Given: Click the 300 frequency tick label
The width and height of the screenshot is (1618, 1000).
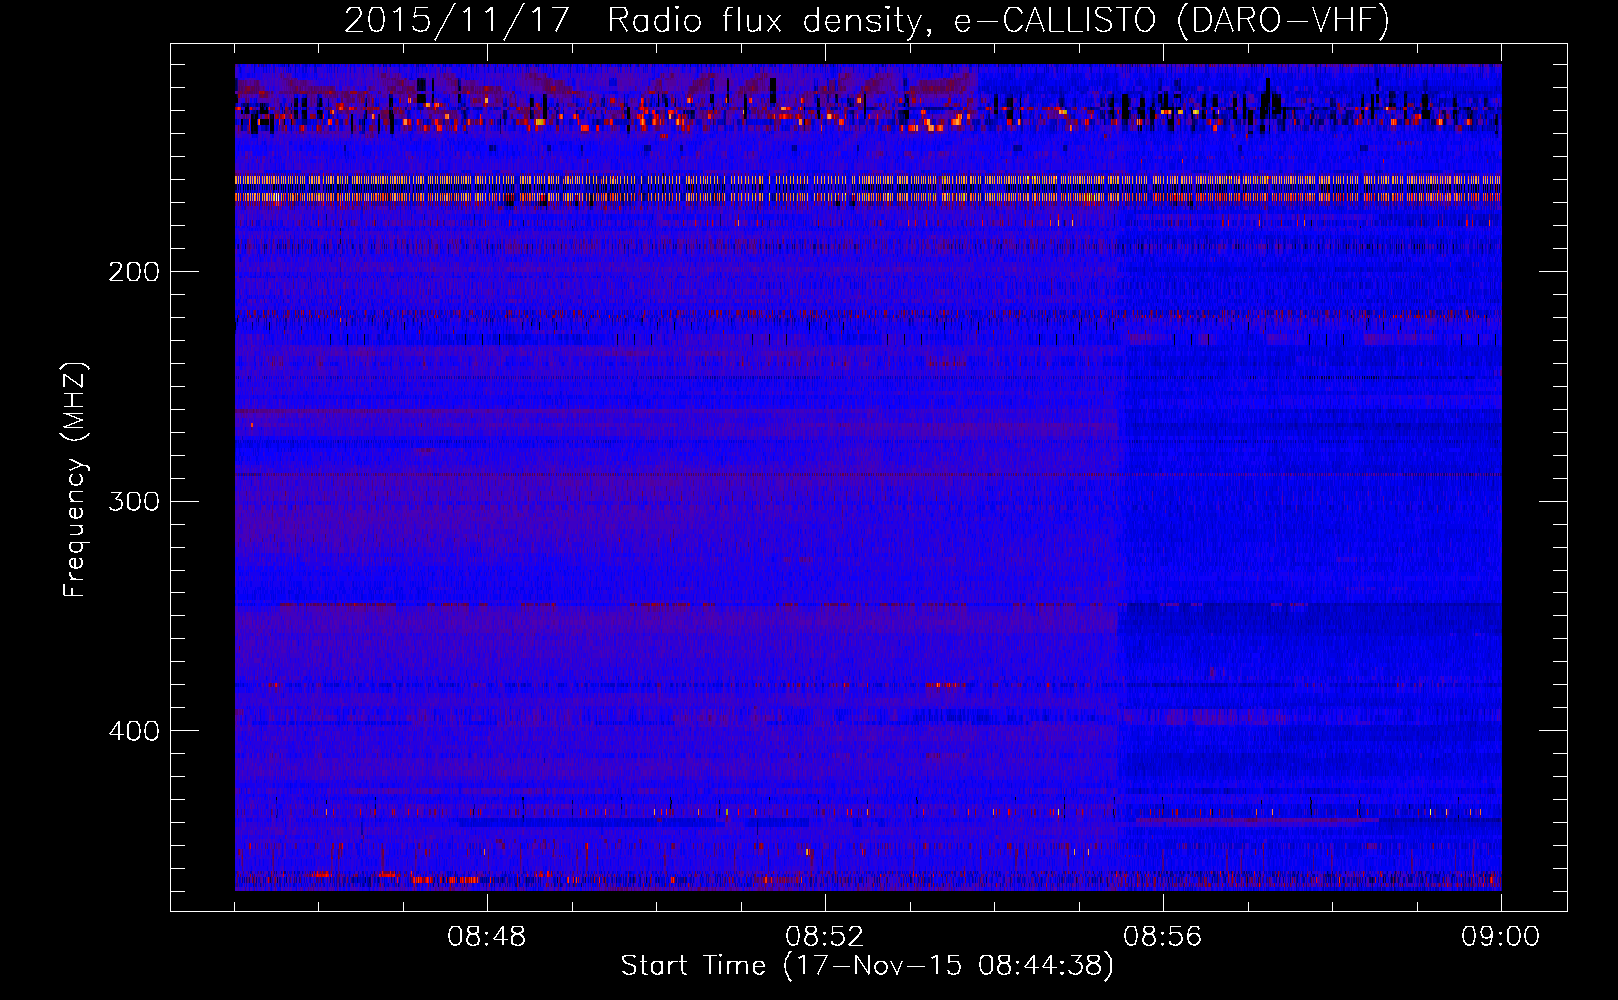Looking at the screenshot, I should 134,501.
